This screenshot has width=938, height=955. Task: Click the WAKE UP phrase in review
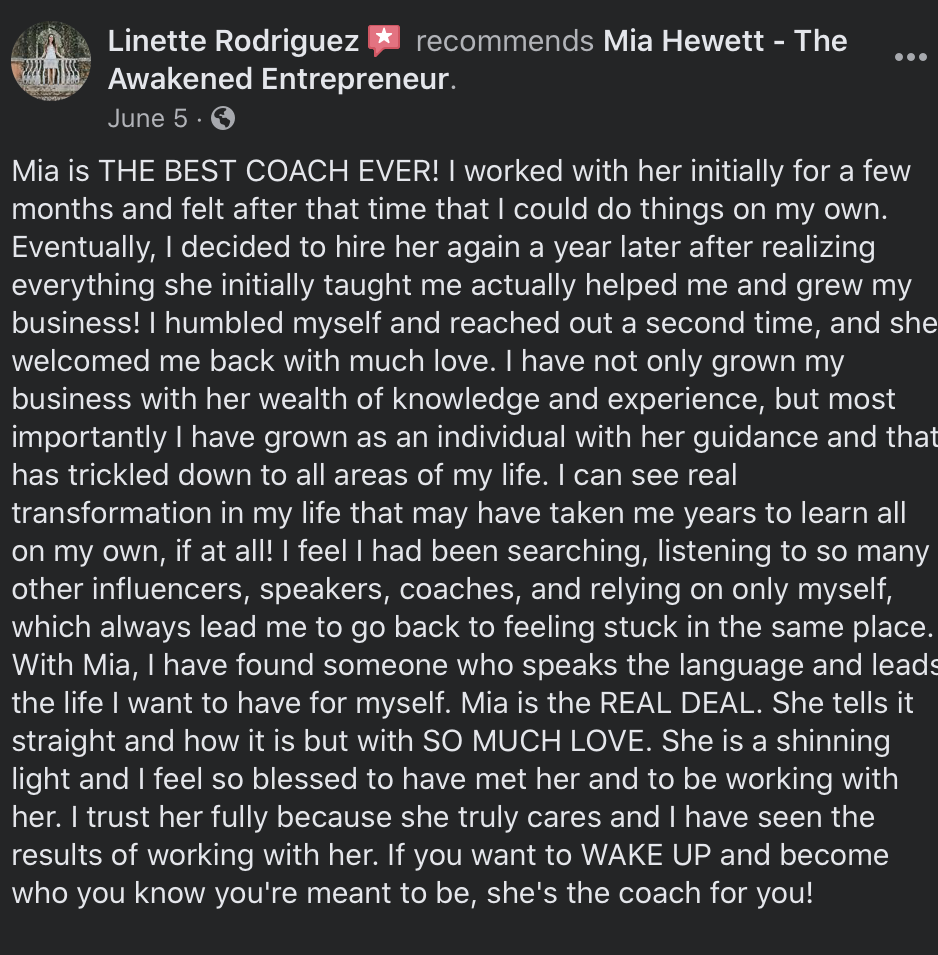pos(646,855)
